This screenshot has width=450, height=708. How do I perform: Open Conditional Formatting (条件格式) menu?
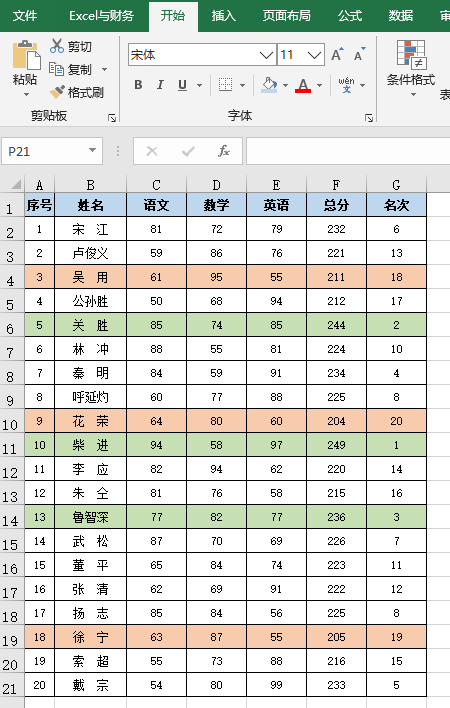(411, 68)
